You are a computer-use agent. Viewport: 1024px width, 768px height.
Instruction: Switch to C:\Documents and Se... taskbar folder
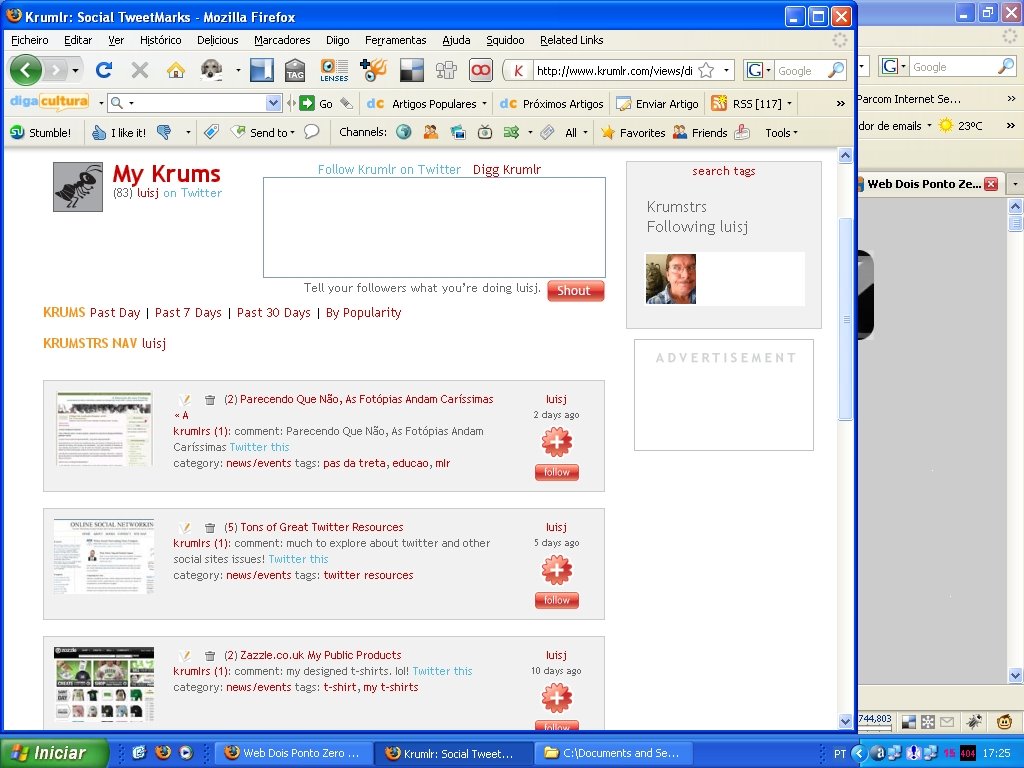point(614,753)
